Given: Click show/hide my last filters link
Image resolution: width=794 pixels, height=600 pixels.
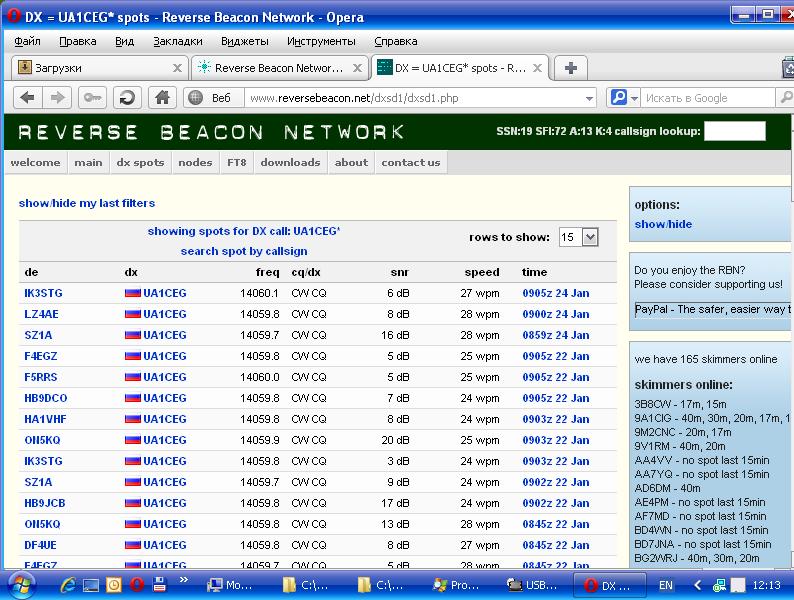Looking at the screenshot, I should click(87, 203).
